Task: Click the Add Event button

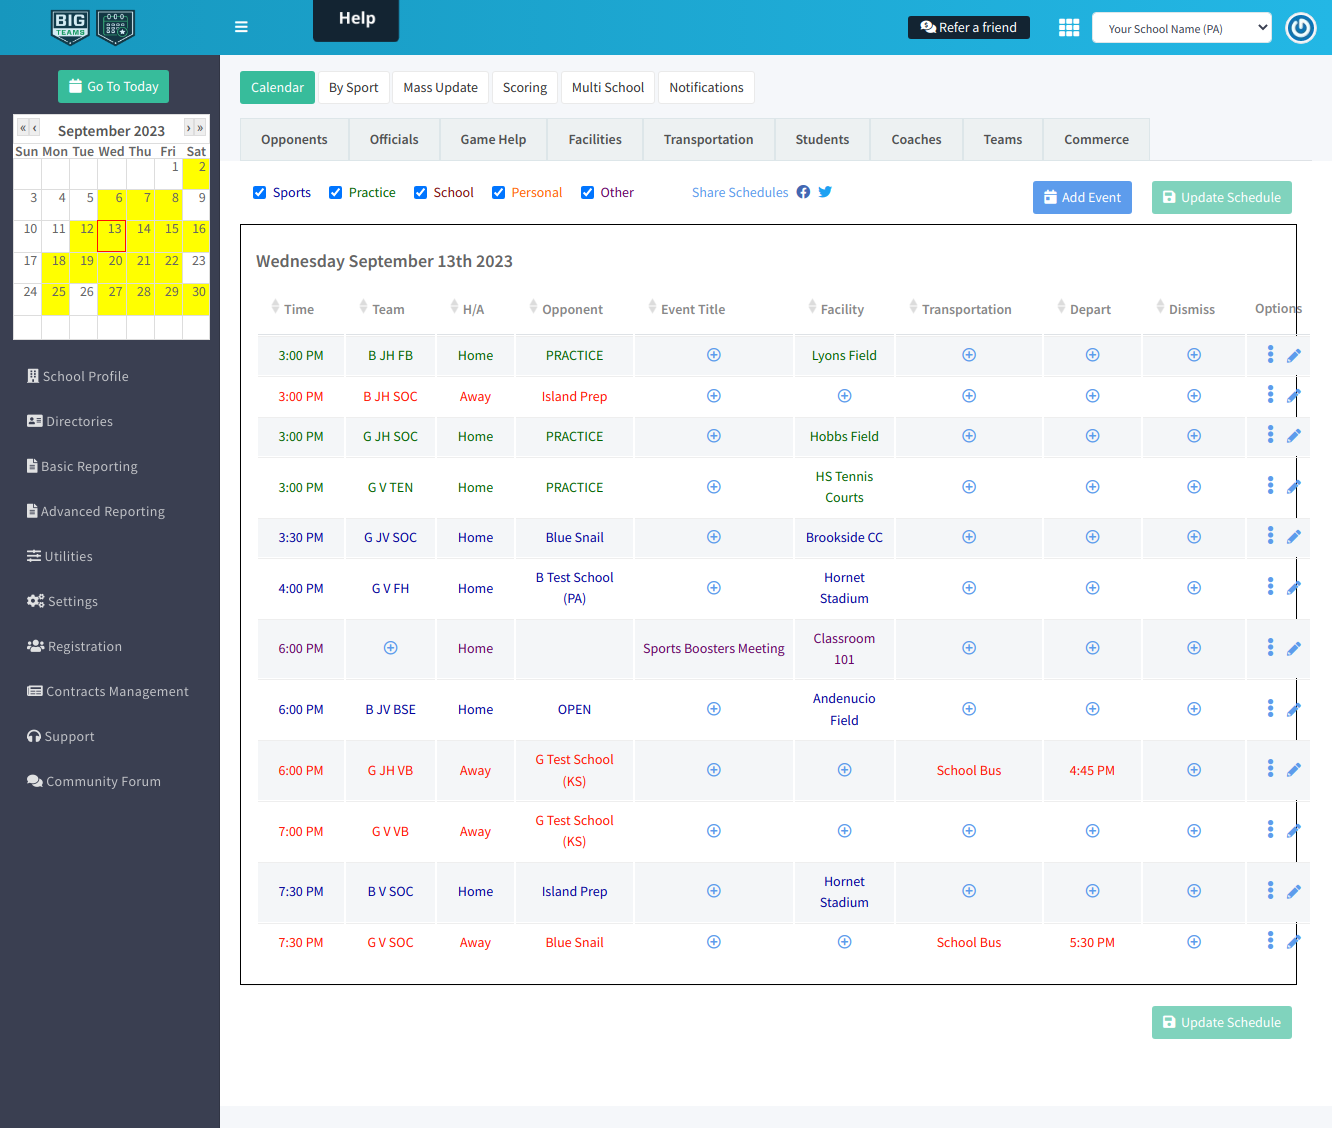Action: click(x=1082, y=197)
